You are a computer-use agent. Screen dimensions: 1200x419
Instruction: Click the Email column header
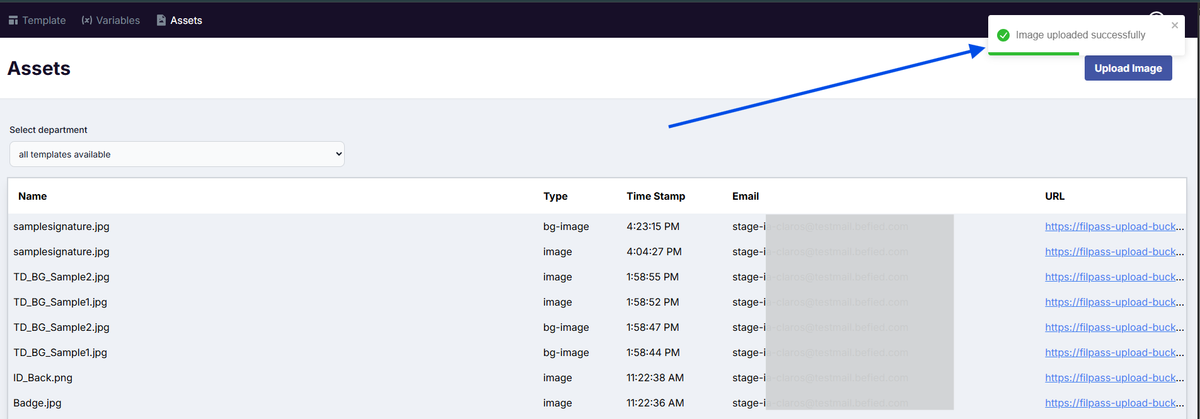point(746,196)
